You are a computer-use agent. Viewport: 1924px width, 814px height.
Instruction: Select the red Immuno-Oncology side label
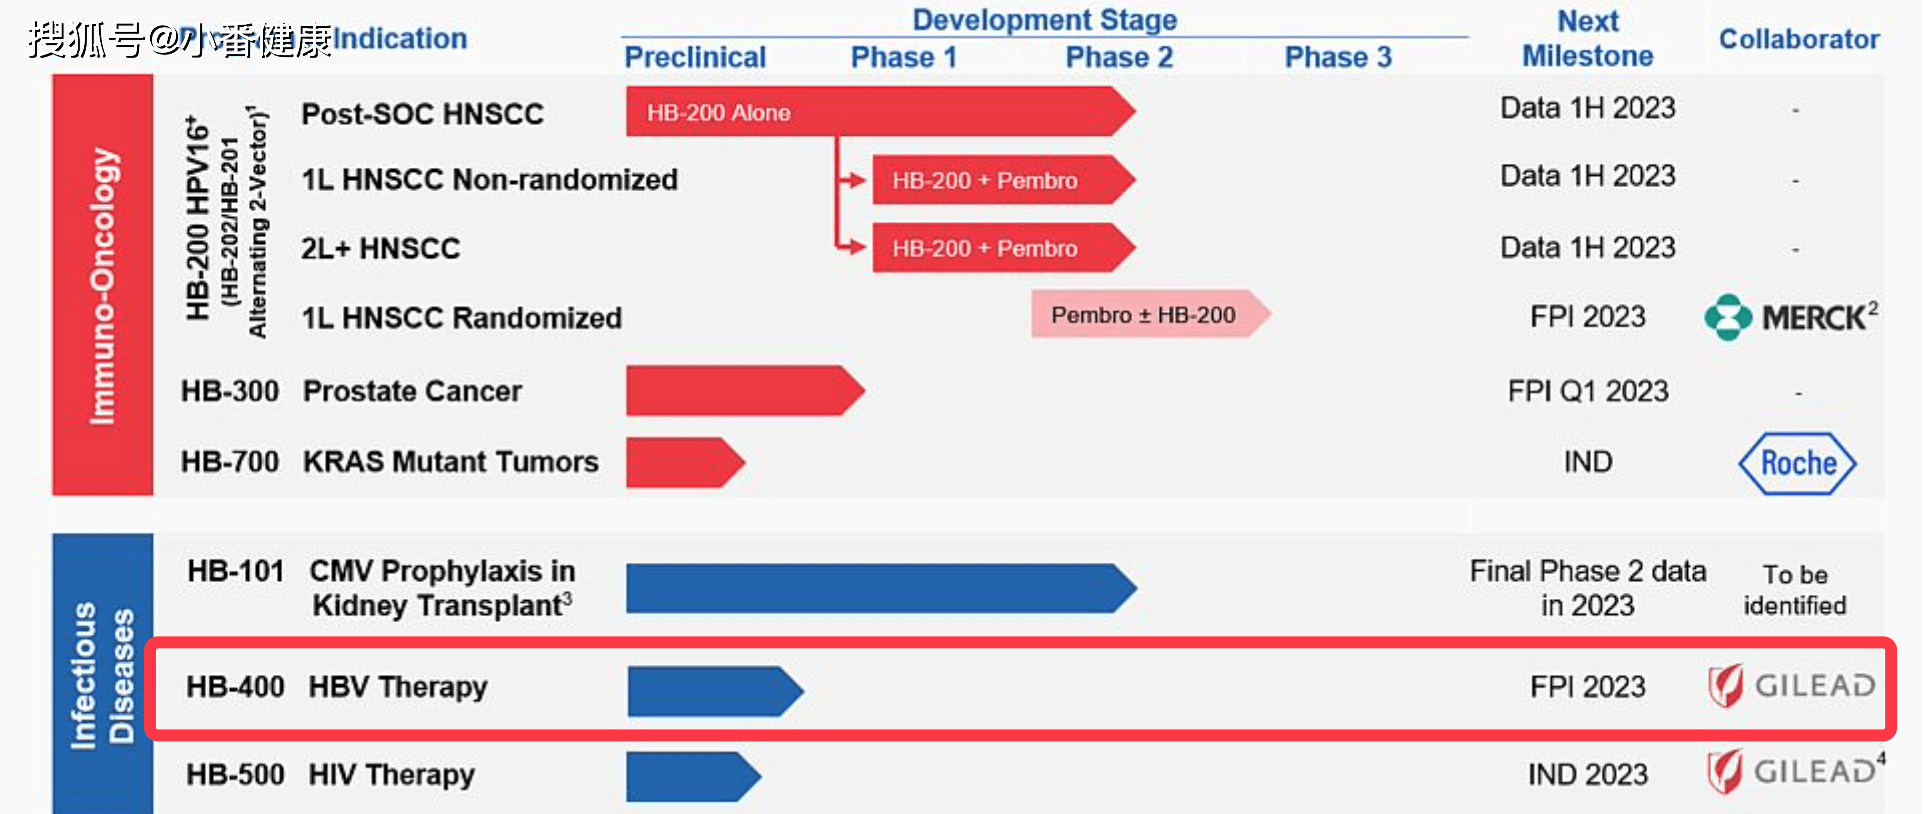[103, 285]
